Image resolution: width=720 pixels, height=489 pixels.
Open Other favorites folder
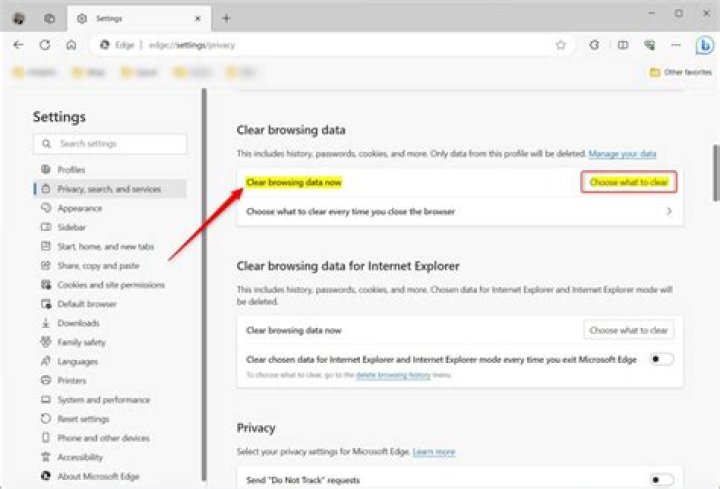point(681,72)
